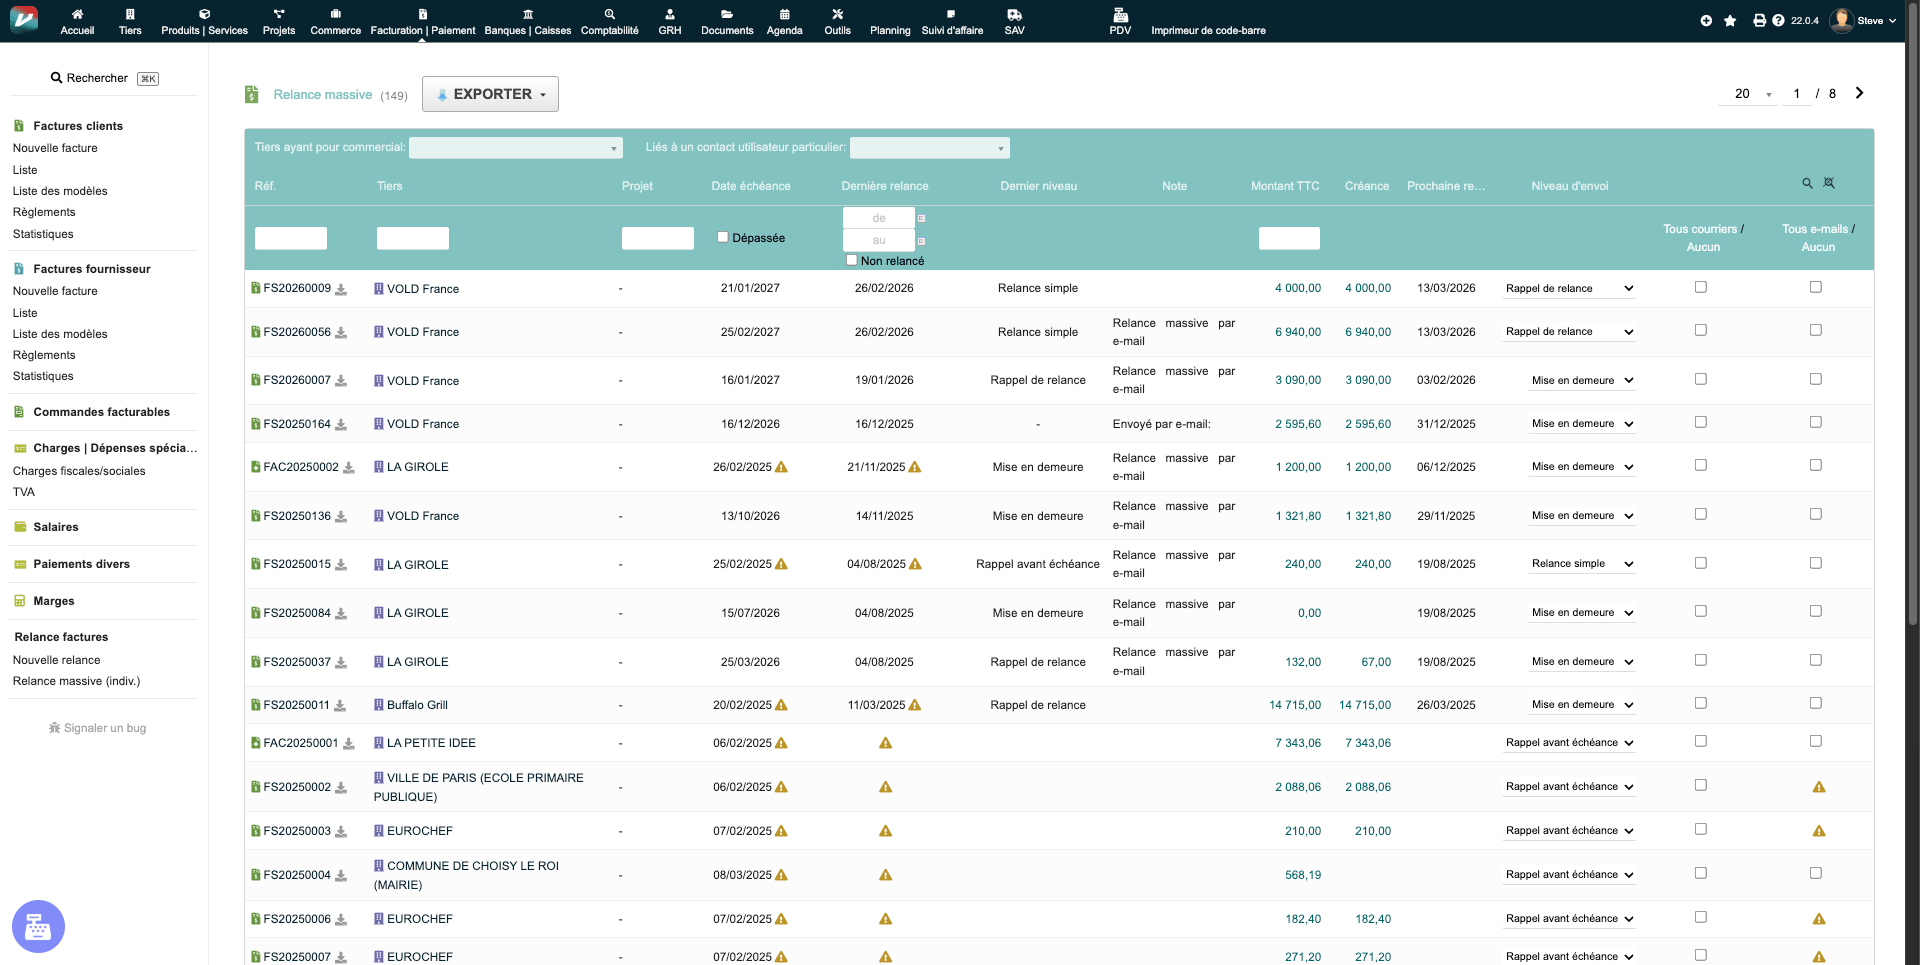This screenshot has width=1920, height=965.
Task: Open the Comptabilité menu
Action: pos(609,21)
